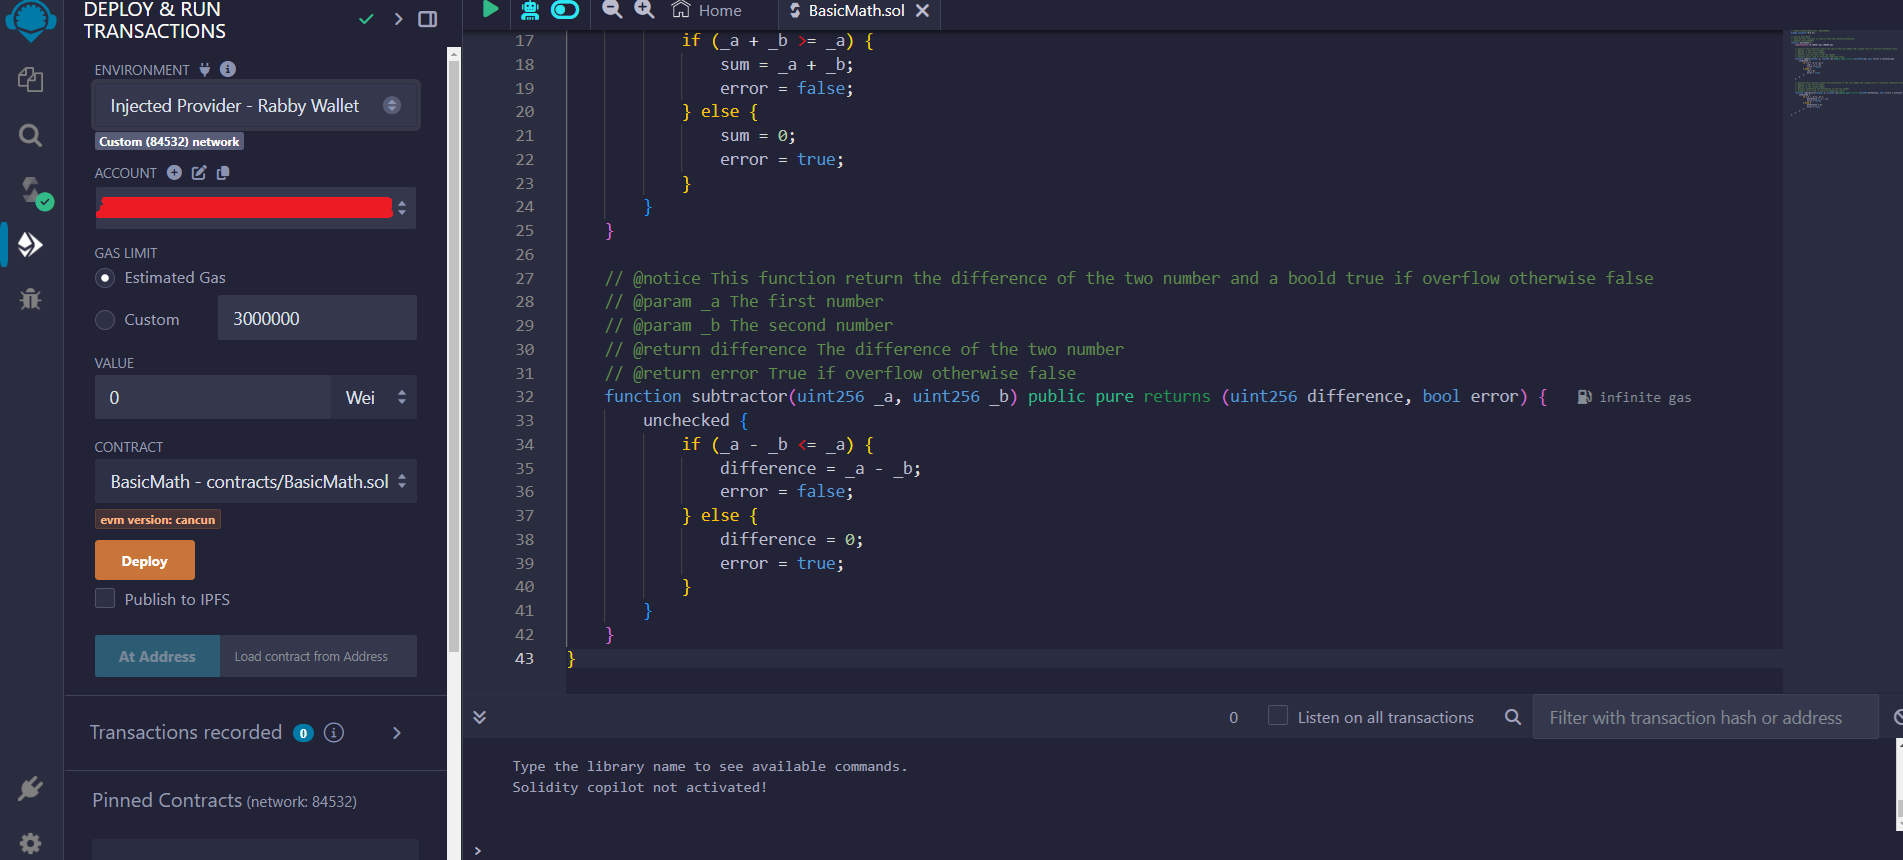Check Listen on all transactions
Viewport: 1903px width, 860px height.
(1277, 716)
